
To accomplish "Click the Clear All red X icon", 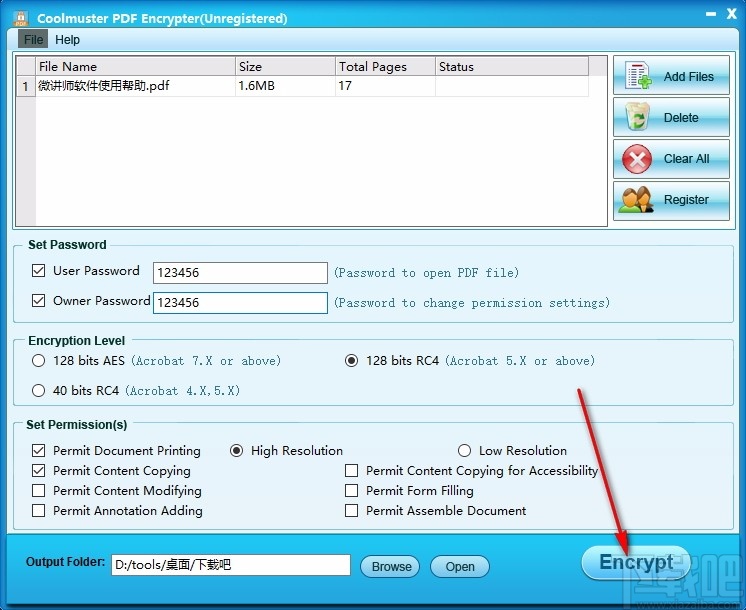I will point(637,159).
